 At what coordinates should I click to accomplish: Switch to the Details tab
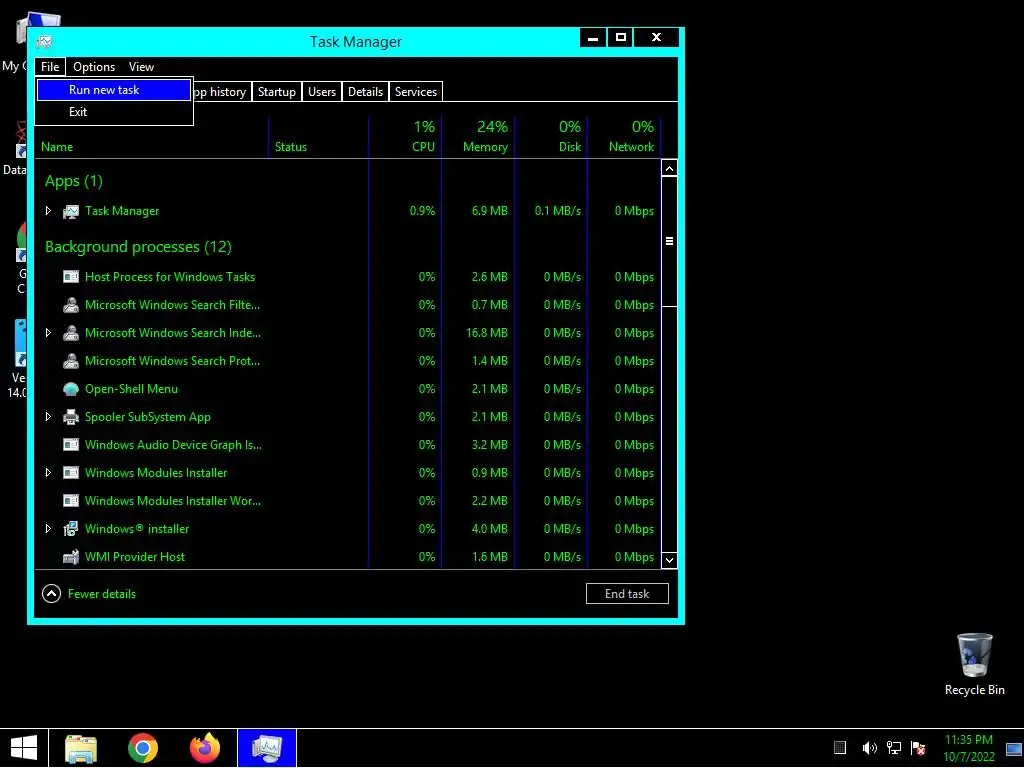pos(366,92)
